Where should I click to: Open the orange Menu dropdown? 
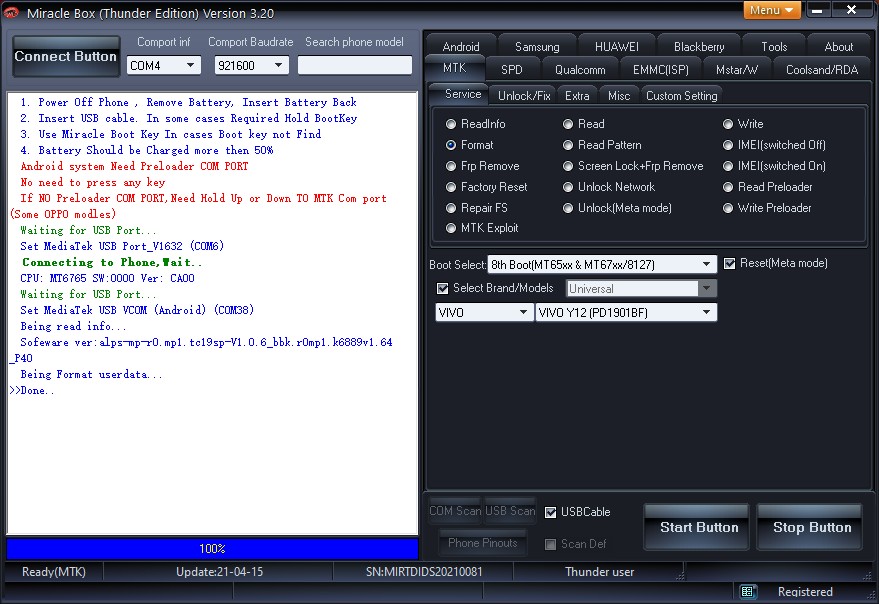772,10
